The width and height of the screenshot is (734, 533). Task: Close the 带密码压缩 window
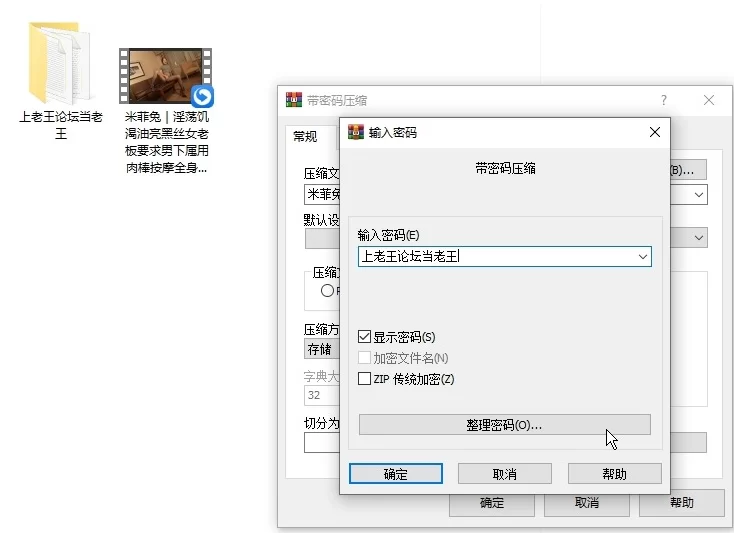coord(709,101)
